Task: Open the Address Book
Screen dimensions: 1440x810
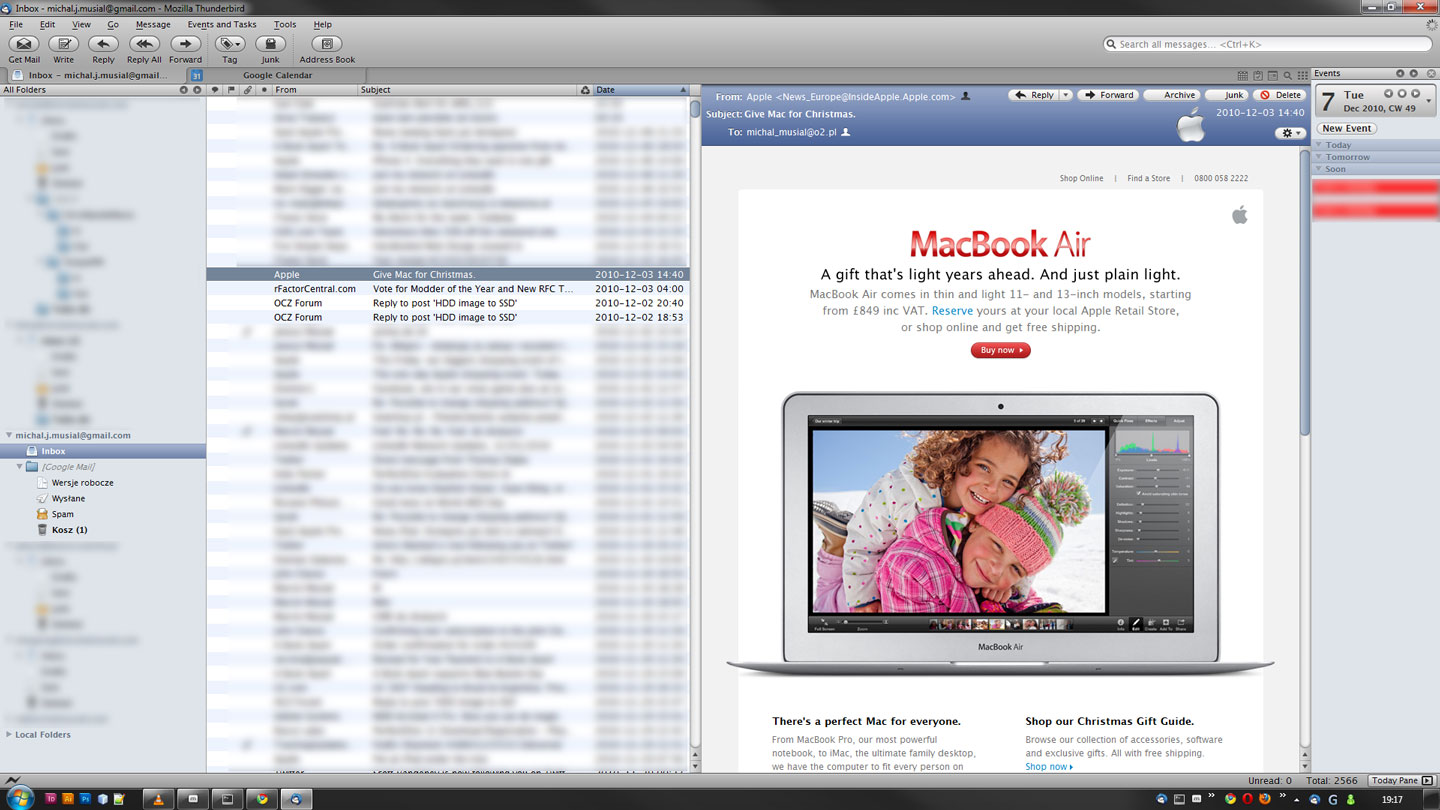Action: pos(327,44)
